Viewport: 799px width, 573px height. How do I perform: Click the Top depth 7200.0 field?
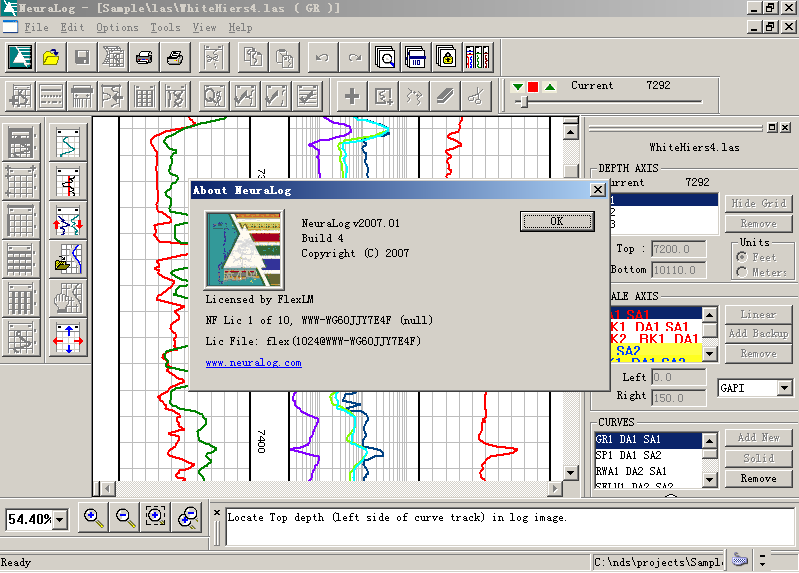click(679, 249)
